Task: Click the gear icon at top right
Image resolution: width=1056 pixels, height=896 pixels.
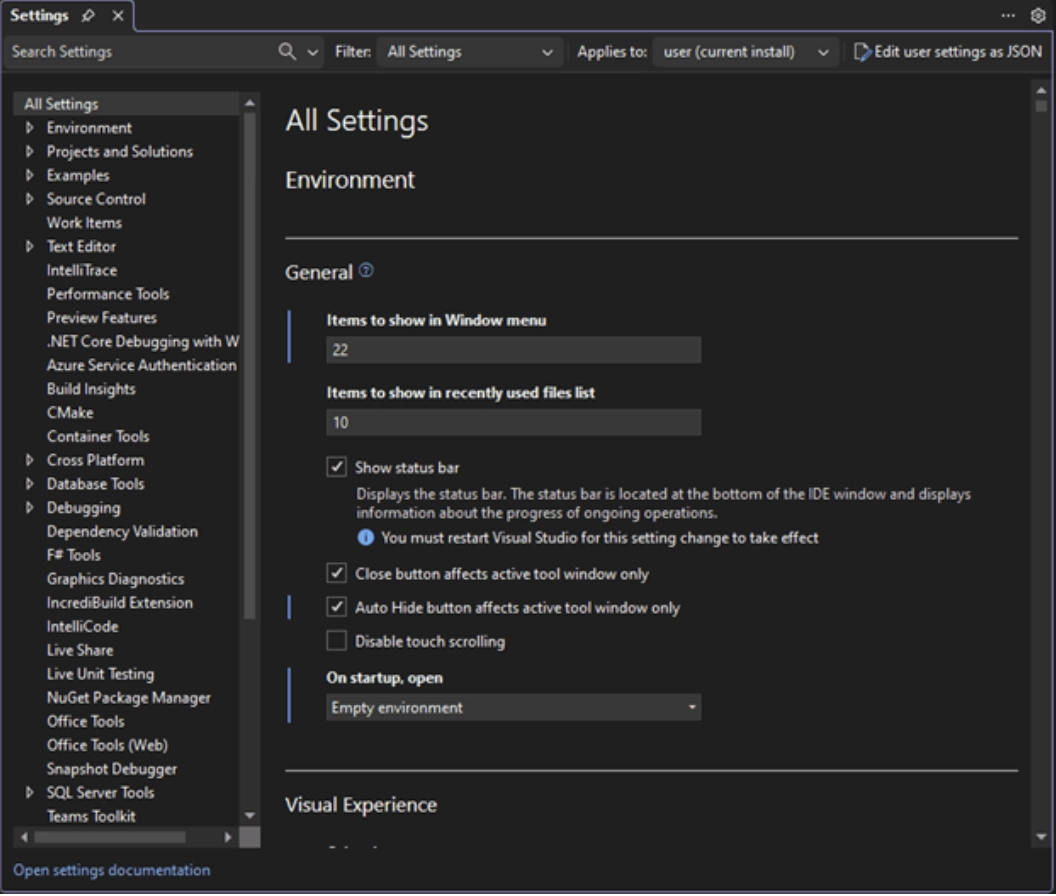Action: tap(1037, 16)
